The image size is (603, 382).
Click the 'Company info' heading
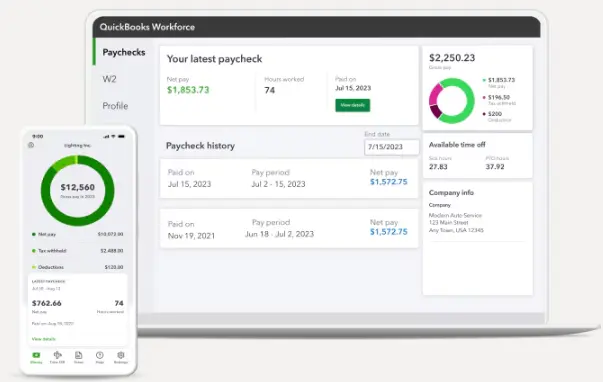click(451, 192)
